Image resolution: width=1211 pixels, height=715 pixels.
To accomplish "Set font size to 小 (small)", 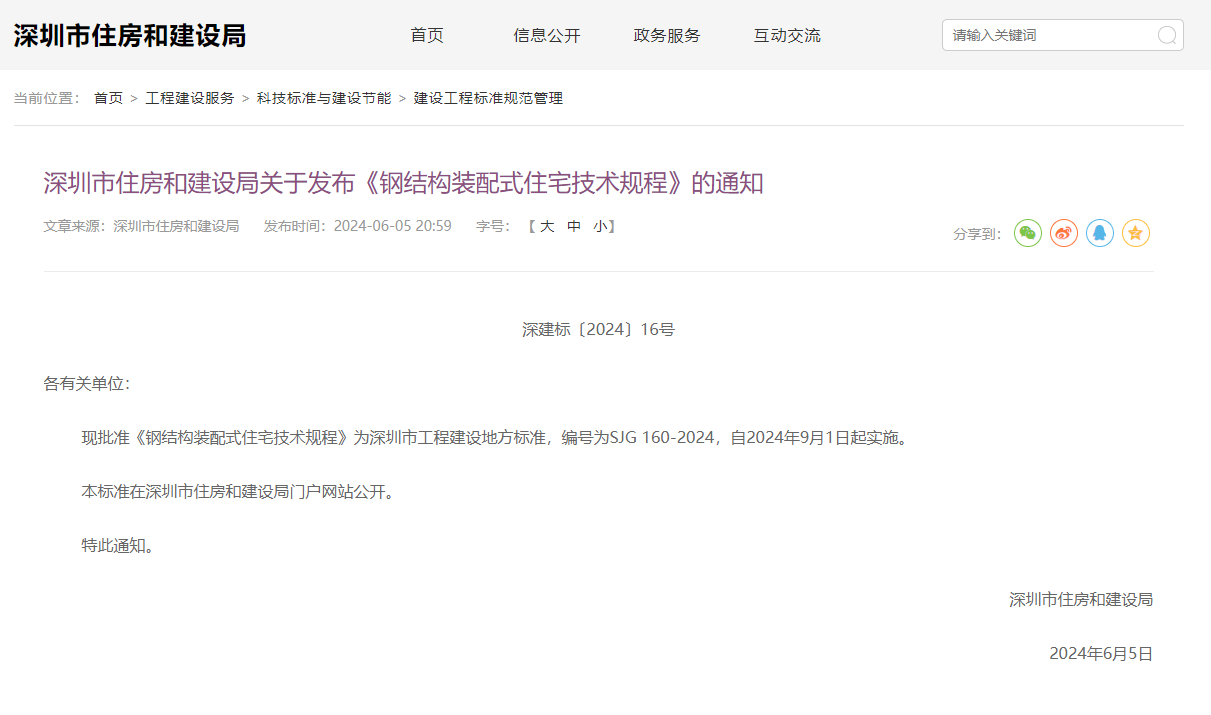I will [x=599, y=226].
